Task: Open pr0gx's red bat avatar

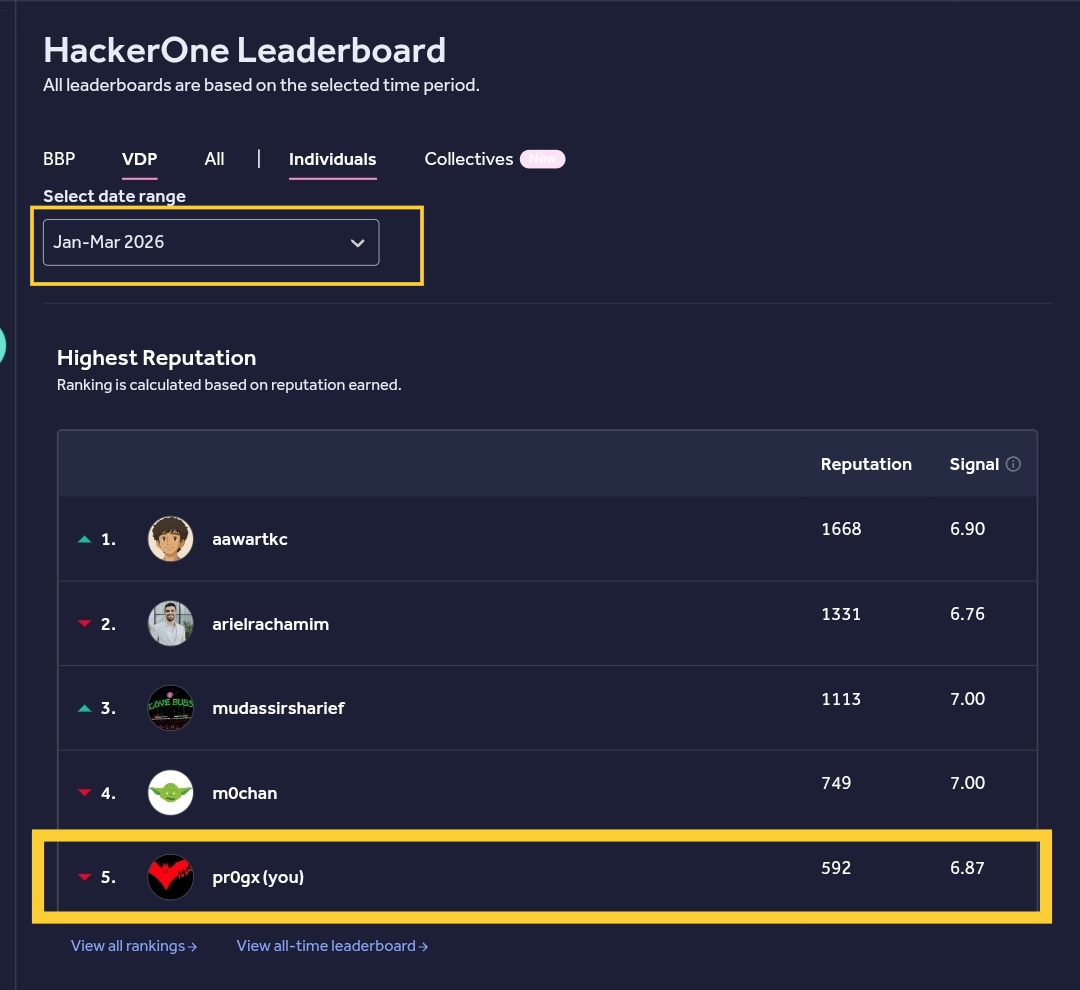Action: (170, 877)
